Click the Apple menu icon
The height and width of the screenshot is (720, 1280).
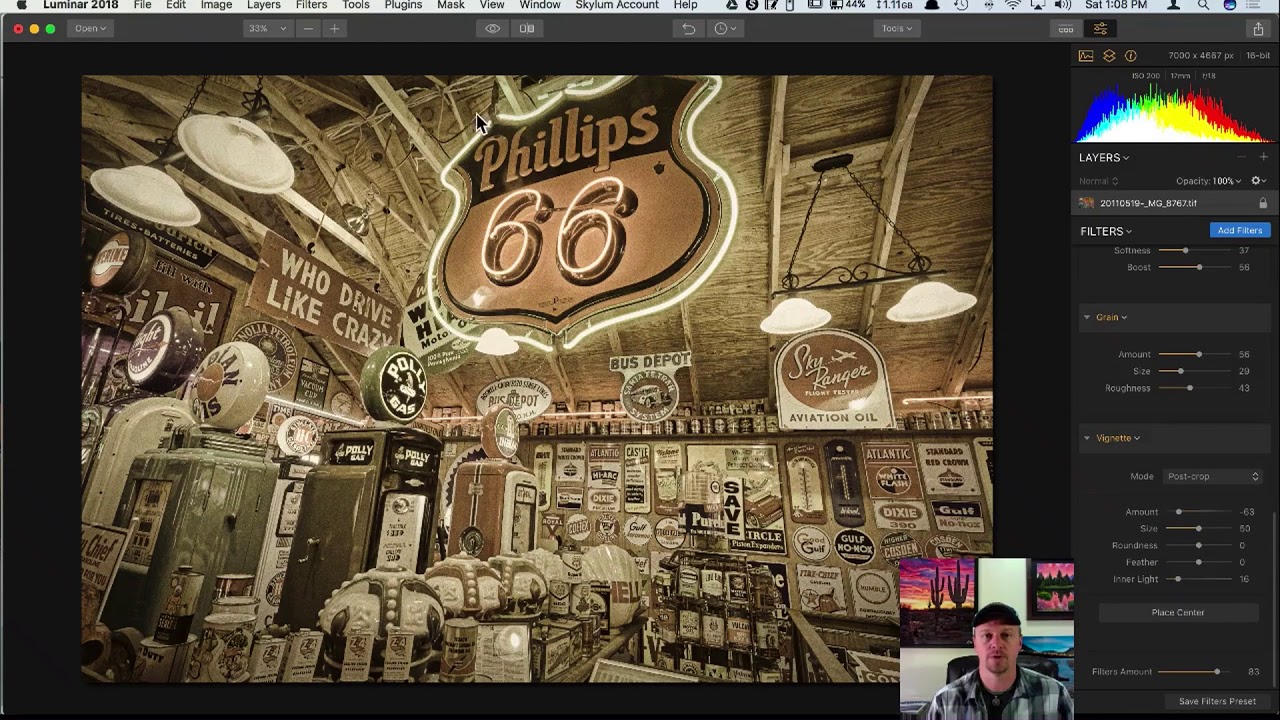21,6
